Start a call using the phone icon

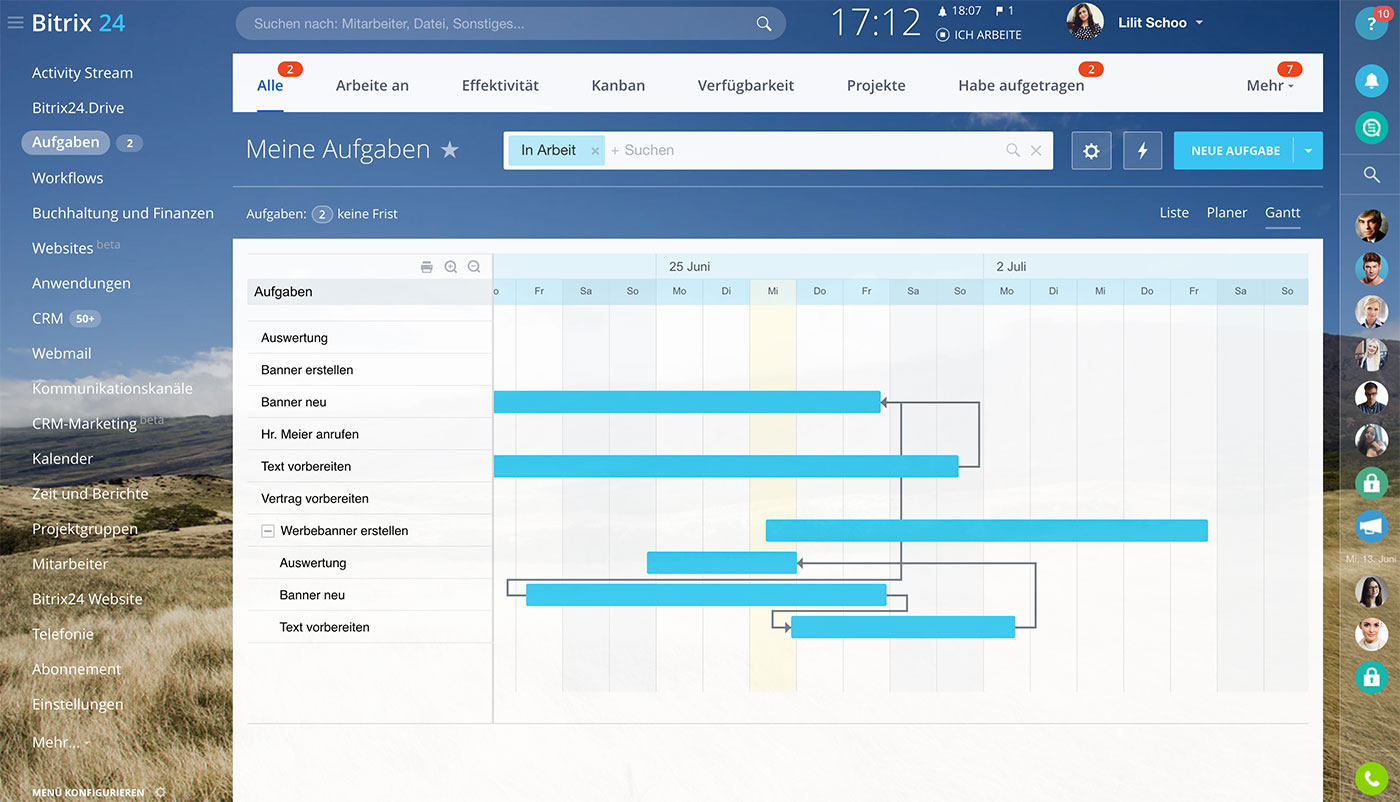(x=1371, y=778)
